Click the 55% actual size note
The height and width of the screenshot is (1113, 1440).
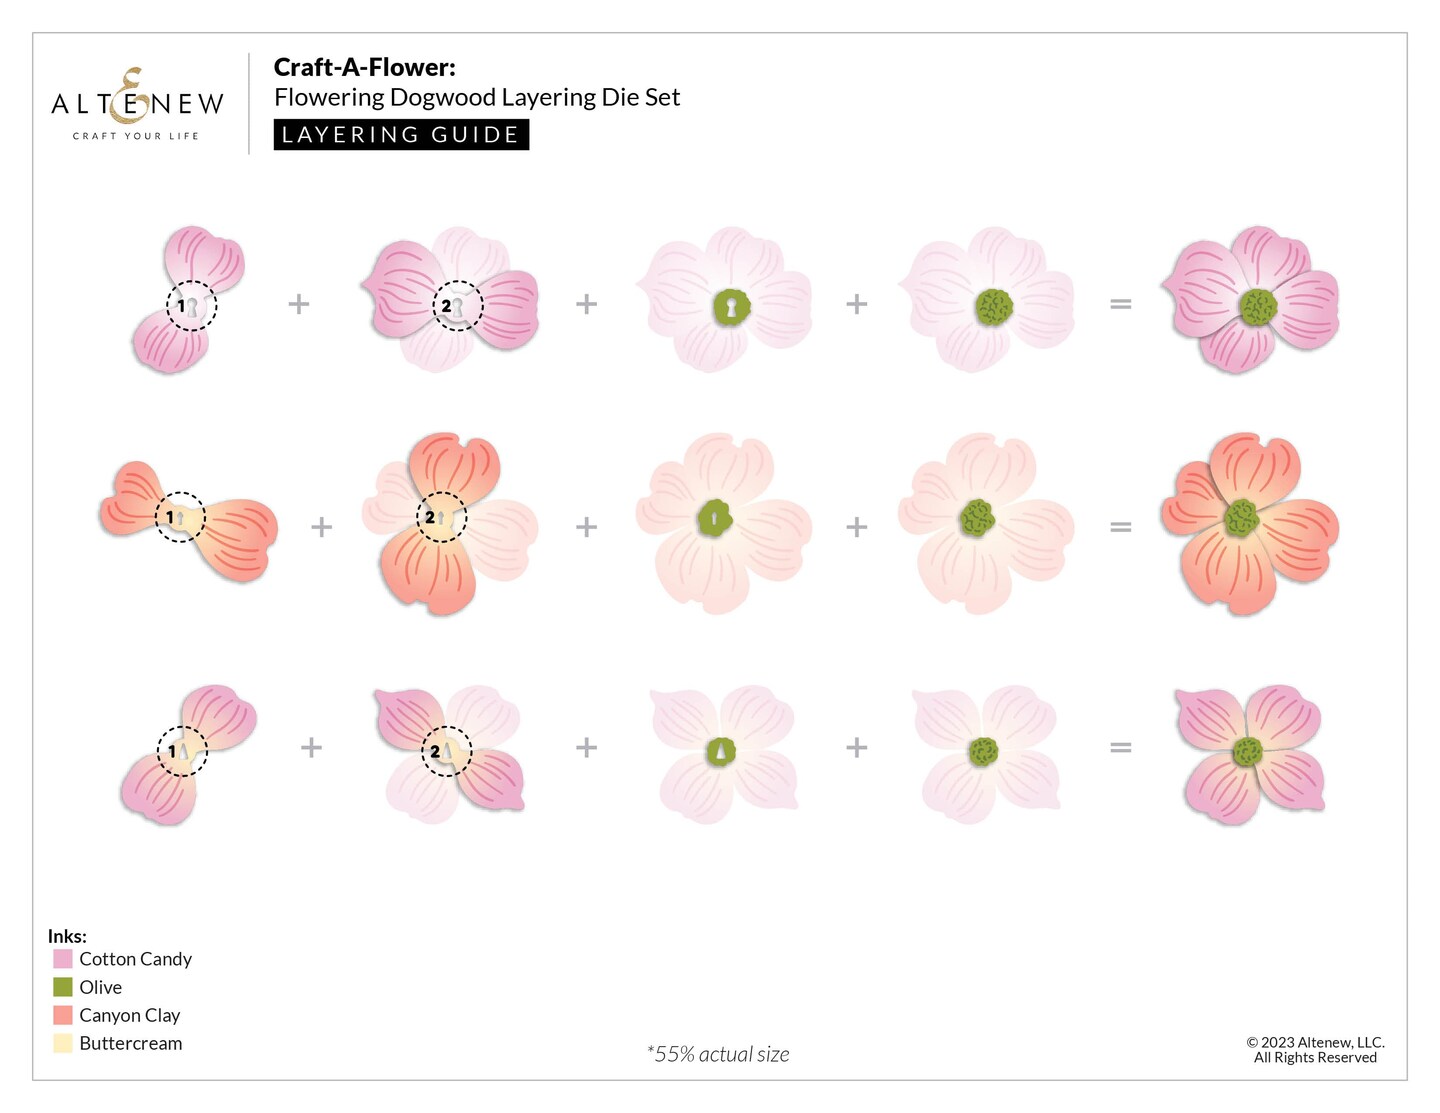(x=718, y=1054)
